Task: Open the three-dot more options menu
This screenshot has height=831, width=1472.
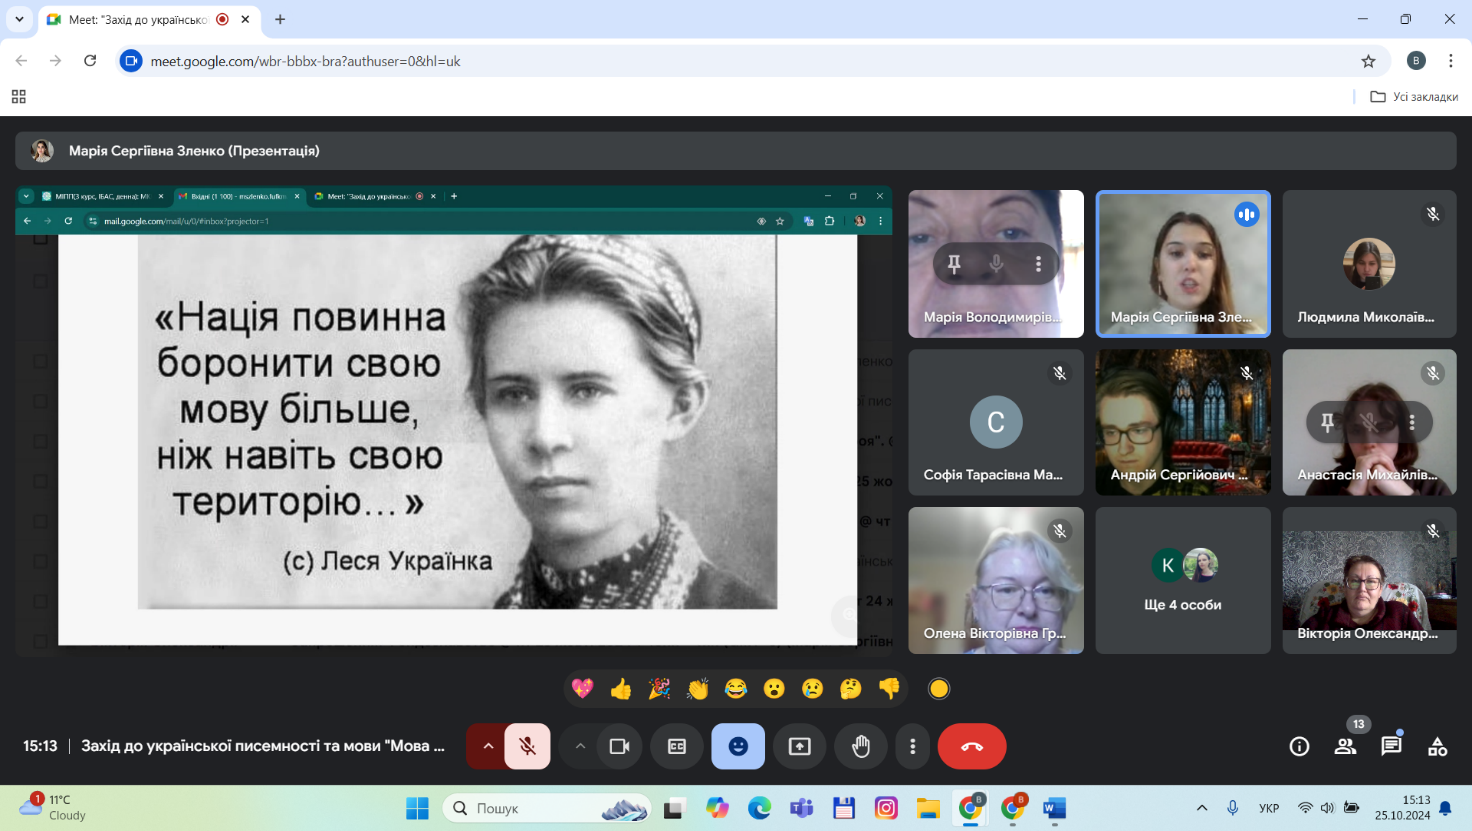Action: coord(912,746)
